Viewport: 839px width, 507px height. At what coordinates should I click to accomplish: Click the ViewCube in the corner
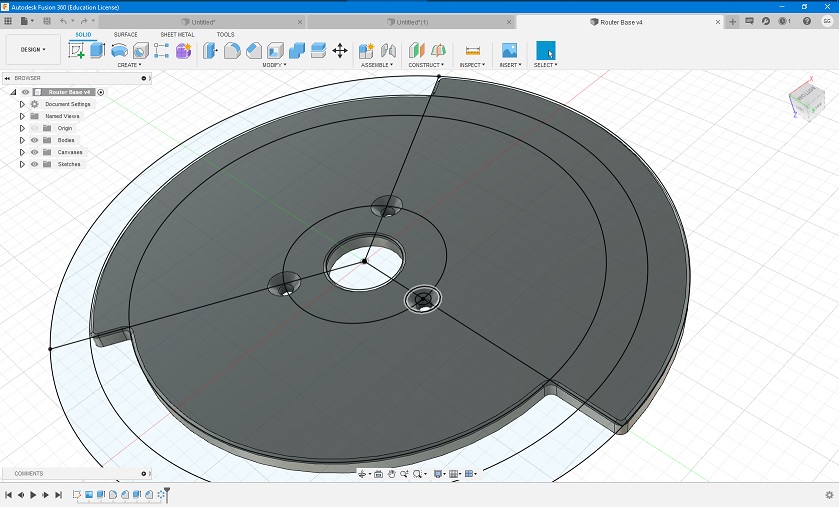point(806,98)
